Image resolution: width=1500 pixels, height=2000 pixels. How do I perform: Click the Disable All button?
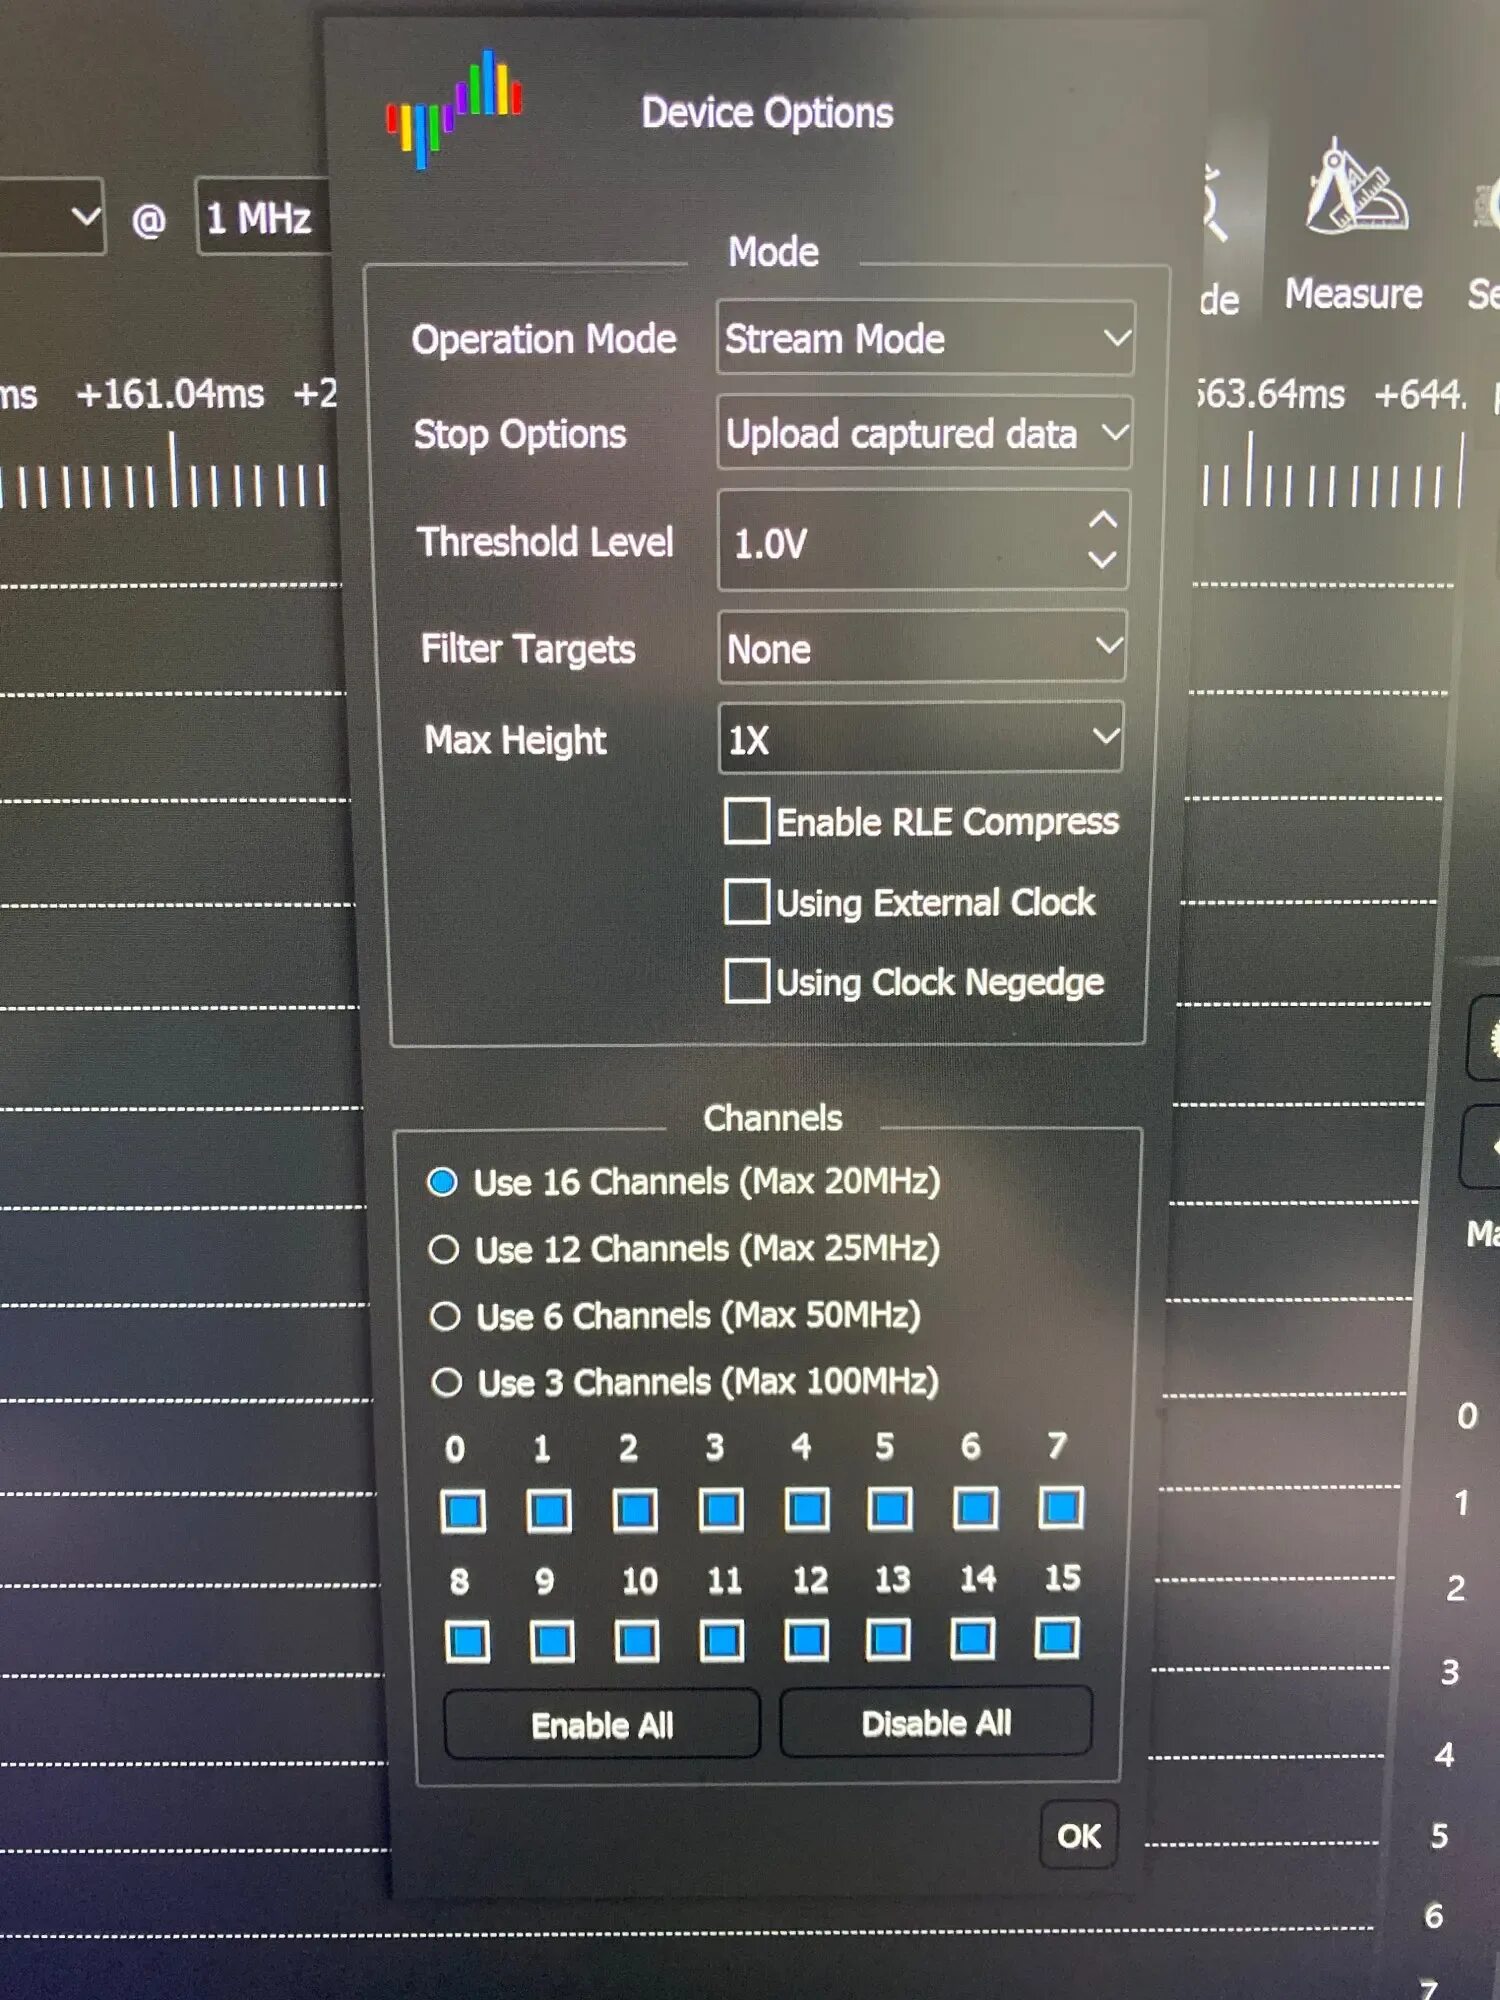[x=936, y=1722]
